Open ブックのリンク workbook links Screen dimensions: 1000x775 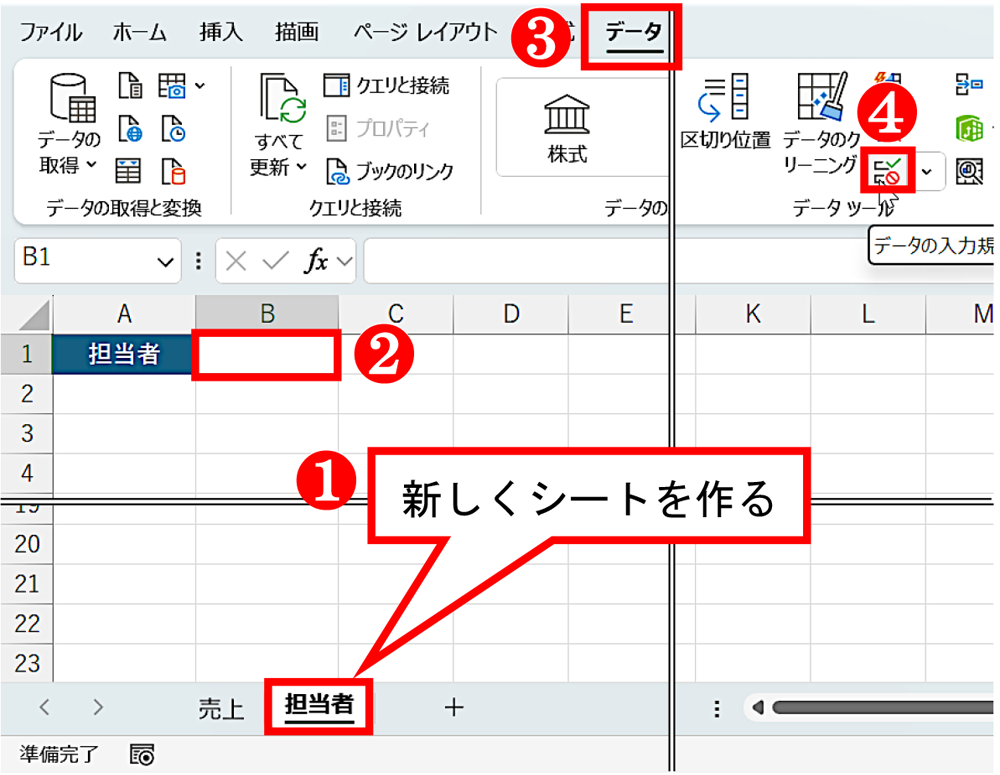click(390, 171)
